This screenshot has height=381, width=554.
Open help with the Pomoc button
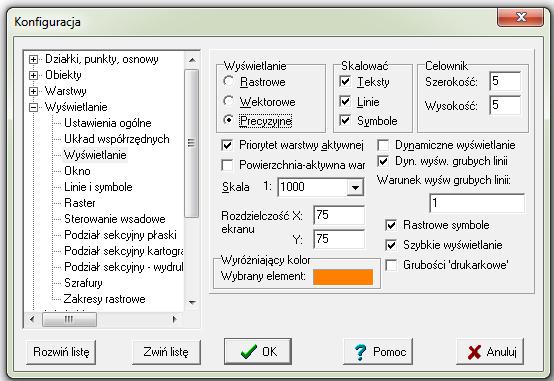click(x=378, y=351)
